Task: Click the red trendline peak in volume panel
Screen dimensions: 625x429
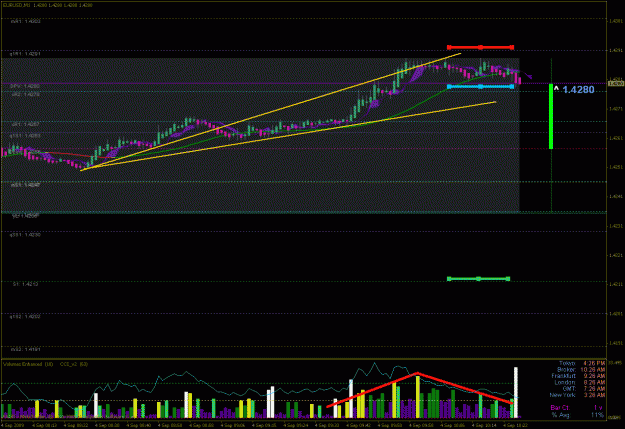Action: 417,373
